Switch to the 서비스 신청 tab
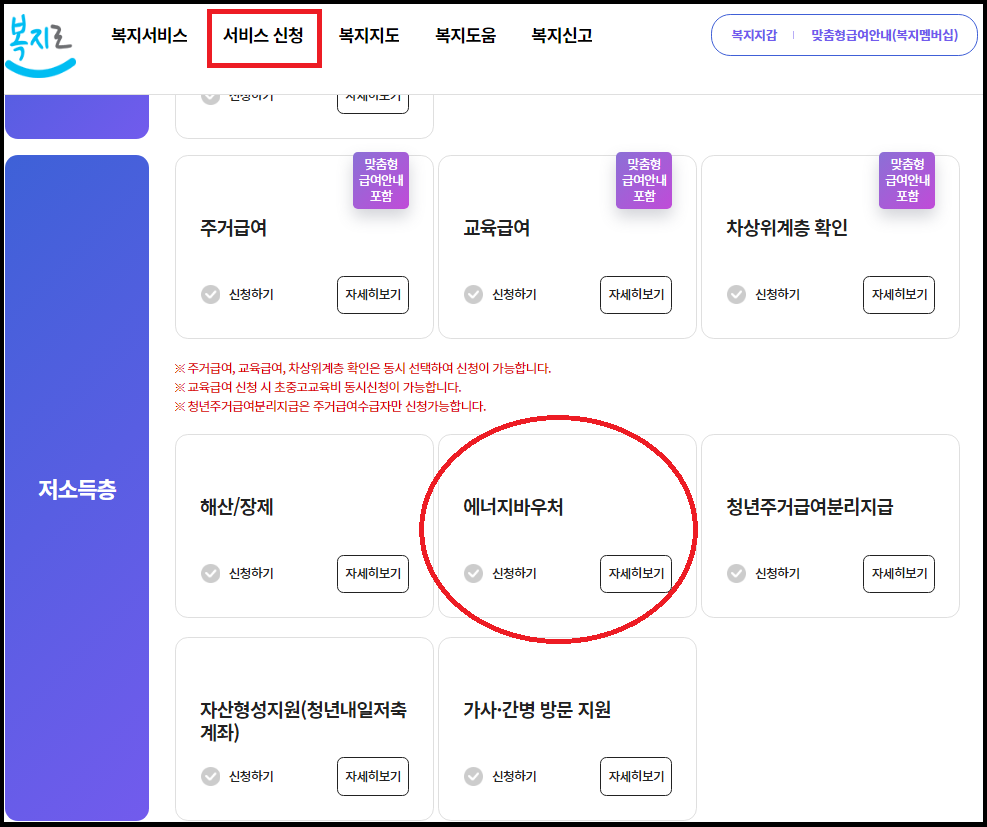This screenshot has height=827, width=987. click(264, 35)
